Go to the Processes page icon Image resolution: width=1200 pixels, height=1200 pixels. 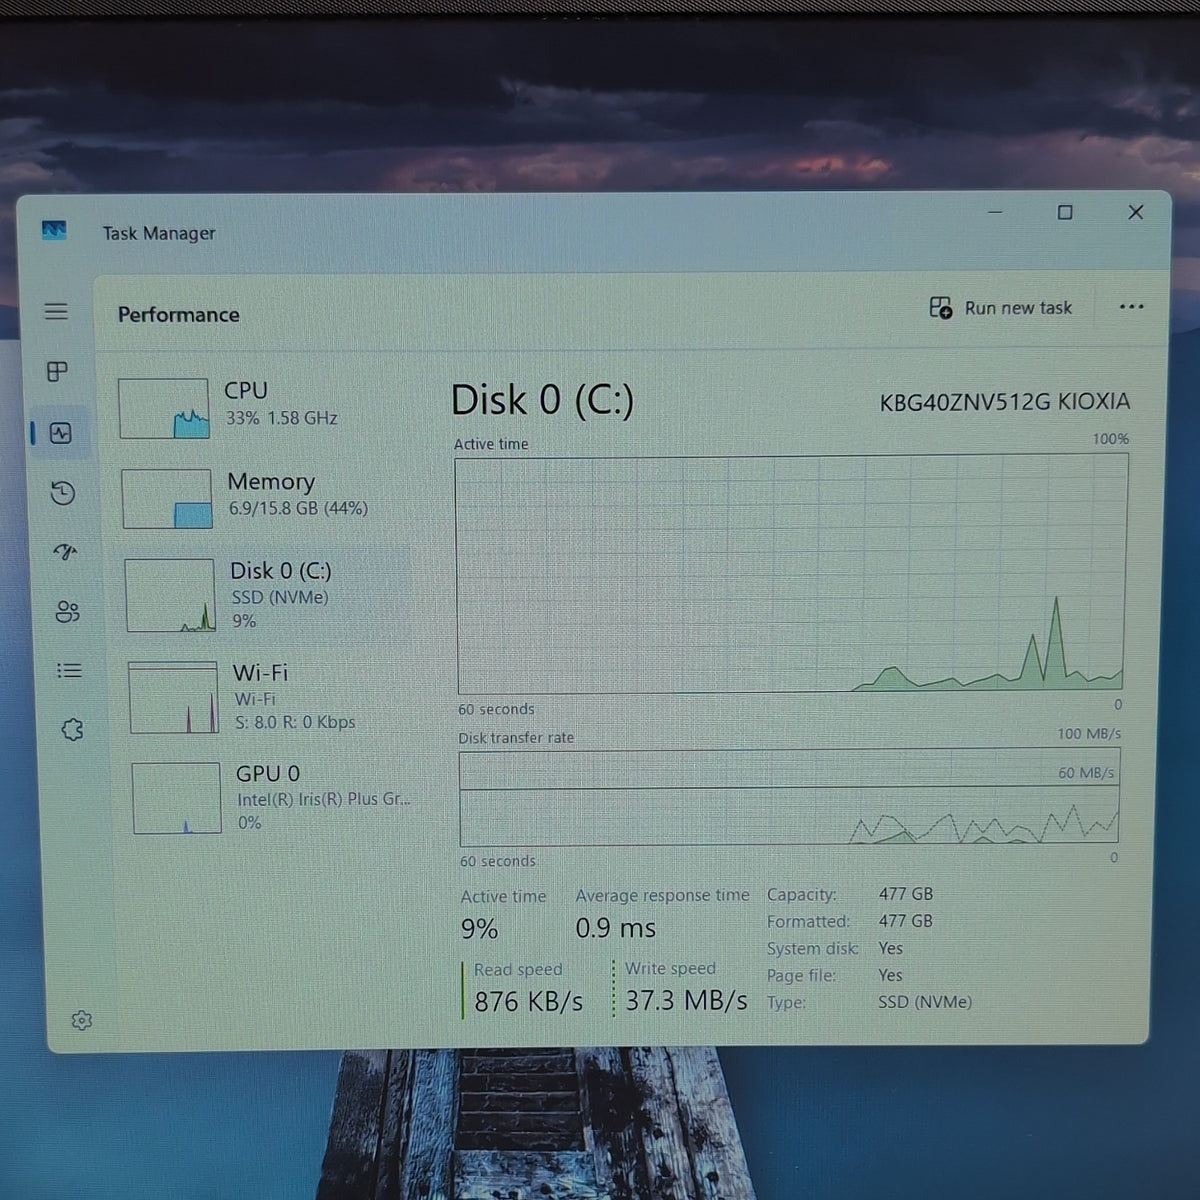pyautogui.click(x=58, y=372)
